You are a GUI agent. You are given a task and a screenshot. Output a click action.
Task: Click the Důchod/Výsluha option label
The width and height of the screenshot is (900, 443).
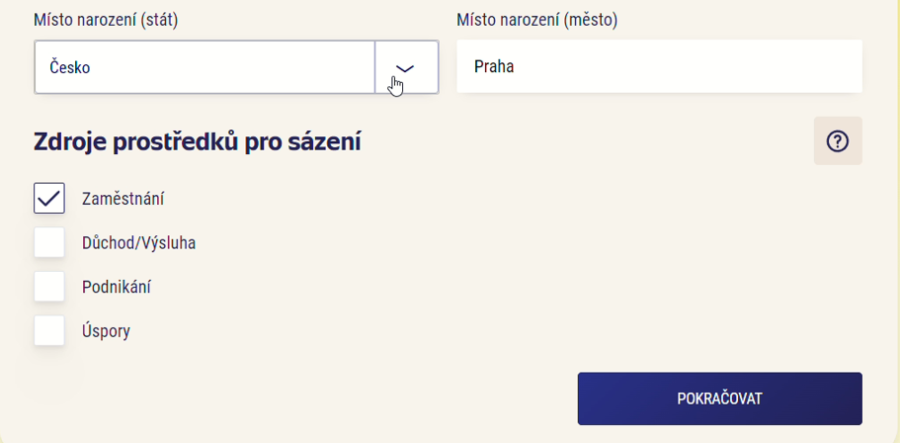pos(139,243)
